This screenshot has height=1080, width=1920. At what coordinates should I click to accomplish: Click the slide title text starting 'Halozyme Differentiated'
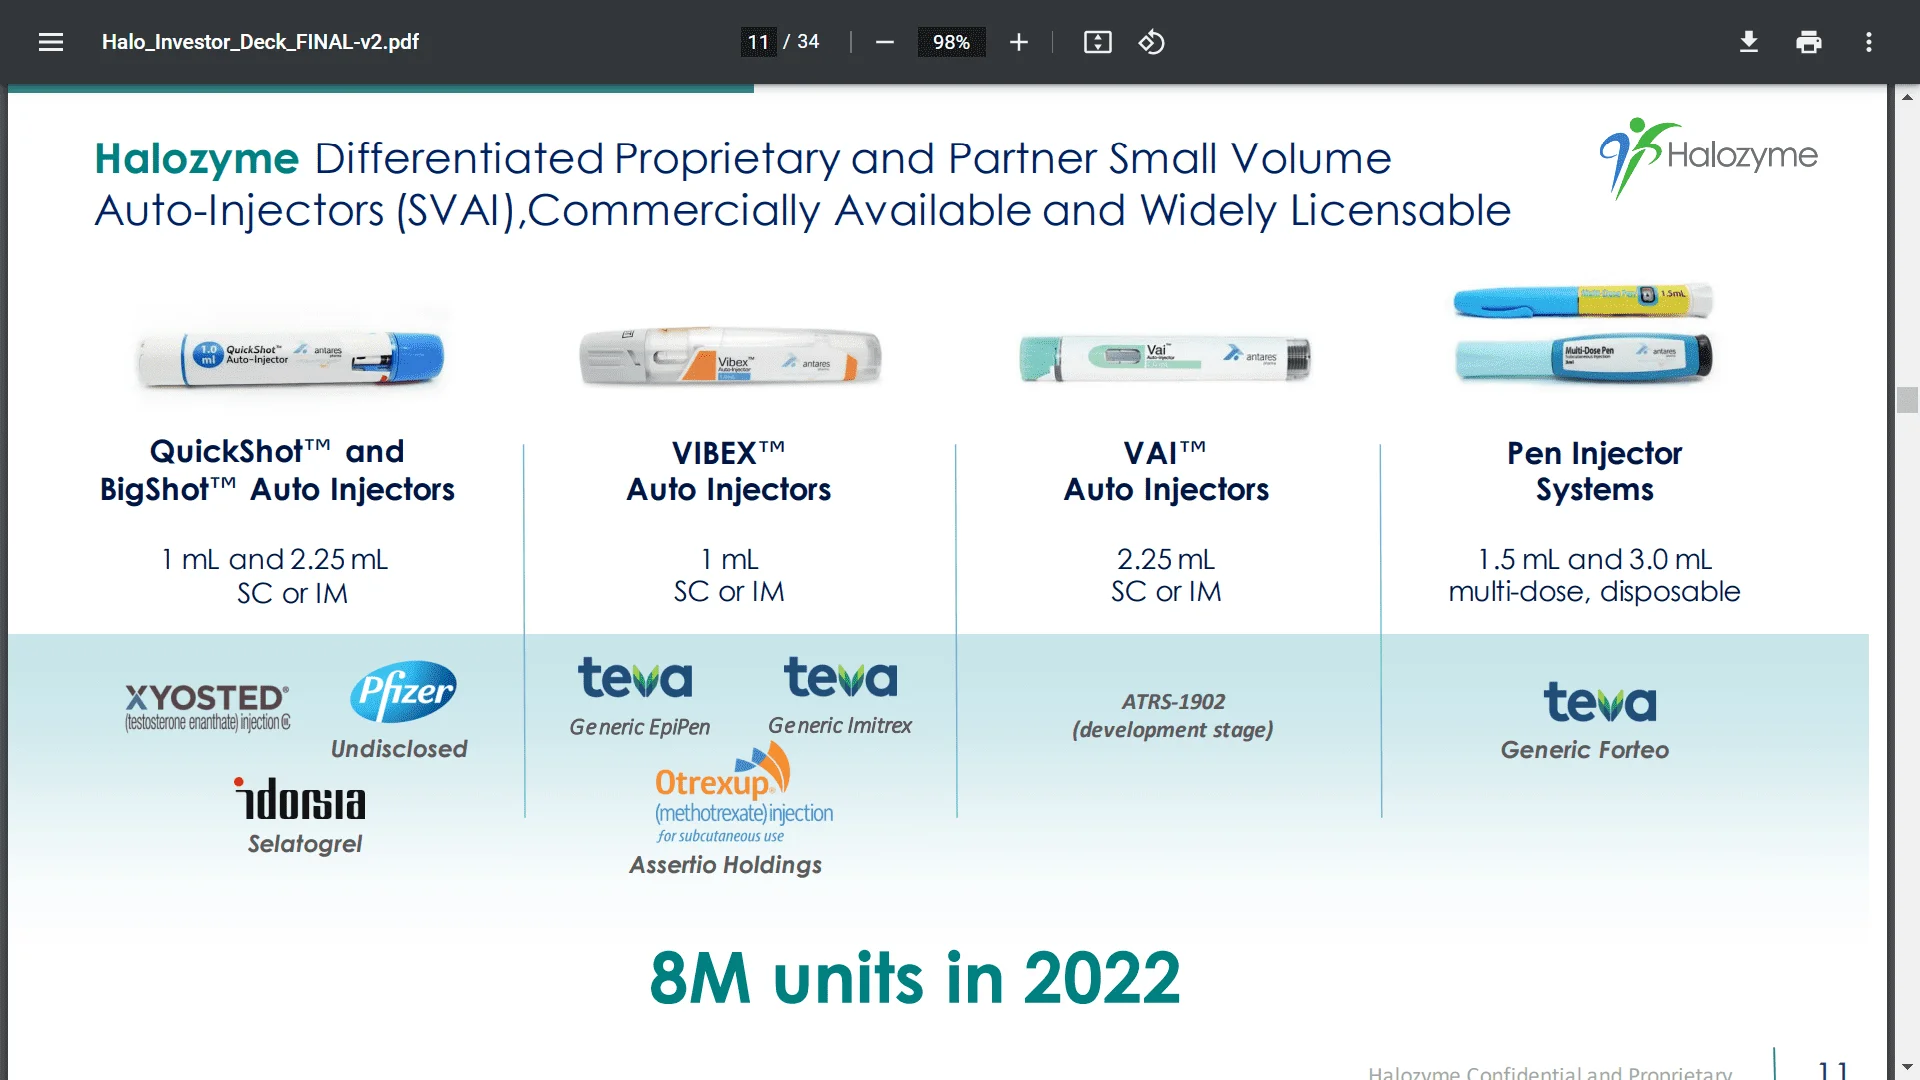coord(802,184)
